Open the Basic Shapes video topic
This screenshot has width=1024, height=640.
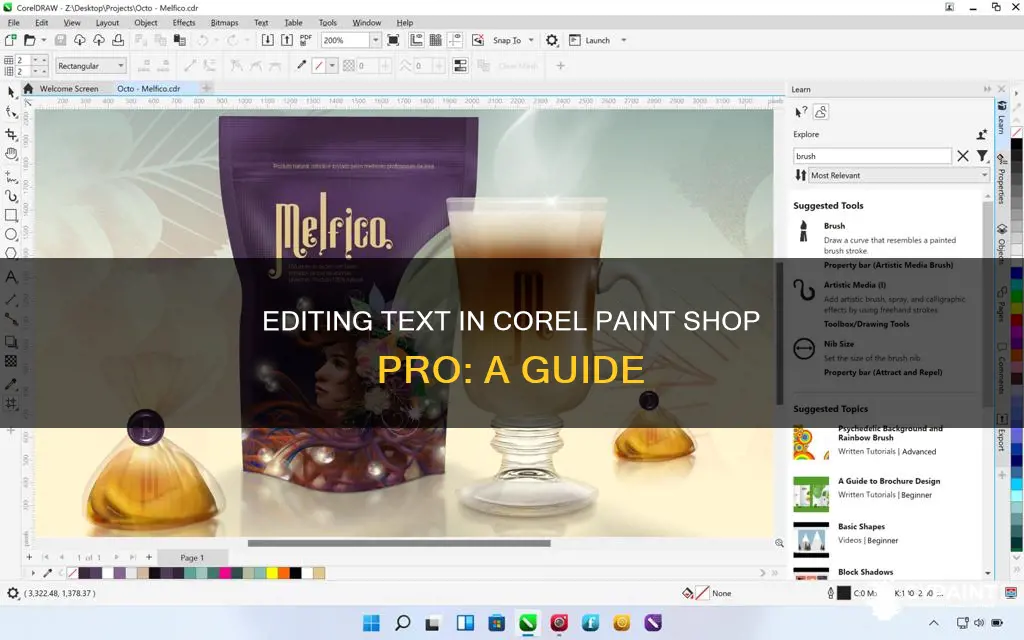(x=861, y=526)
